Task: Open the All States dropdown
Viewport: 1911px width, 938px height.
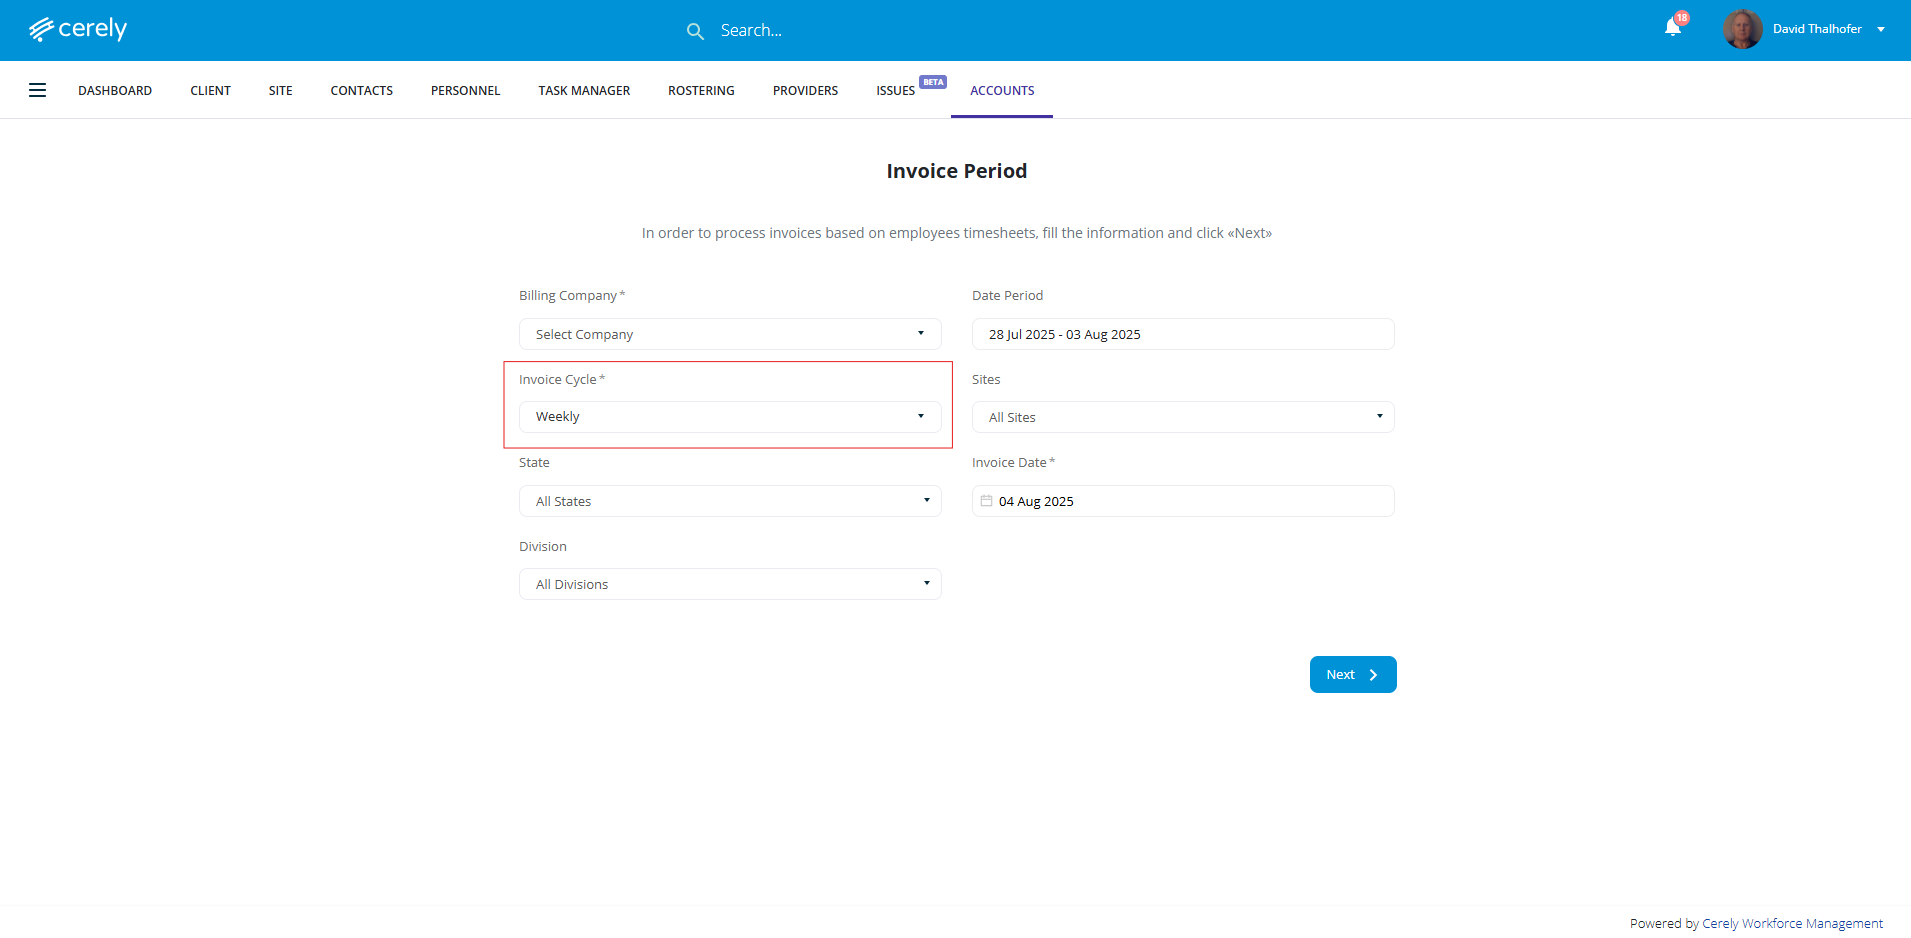Action: 730,501
